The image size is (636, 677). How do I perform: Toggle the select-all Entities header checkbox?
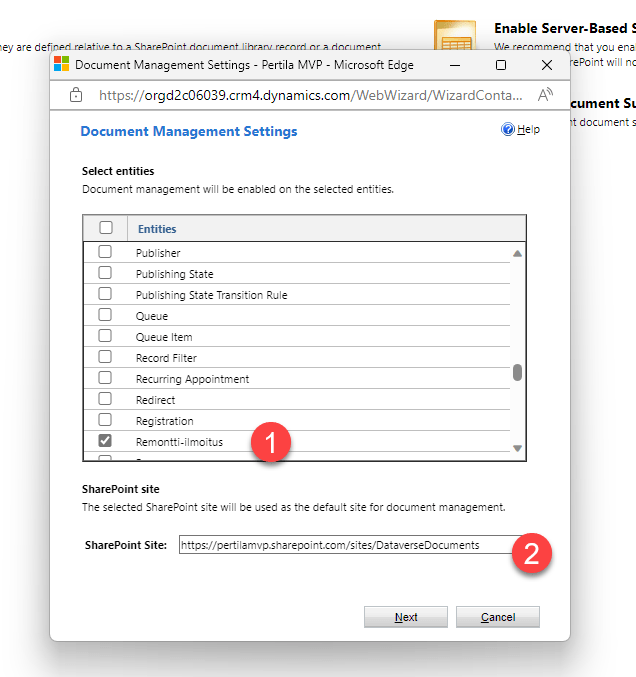(x=106, y=228)
